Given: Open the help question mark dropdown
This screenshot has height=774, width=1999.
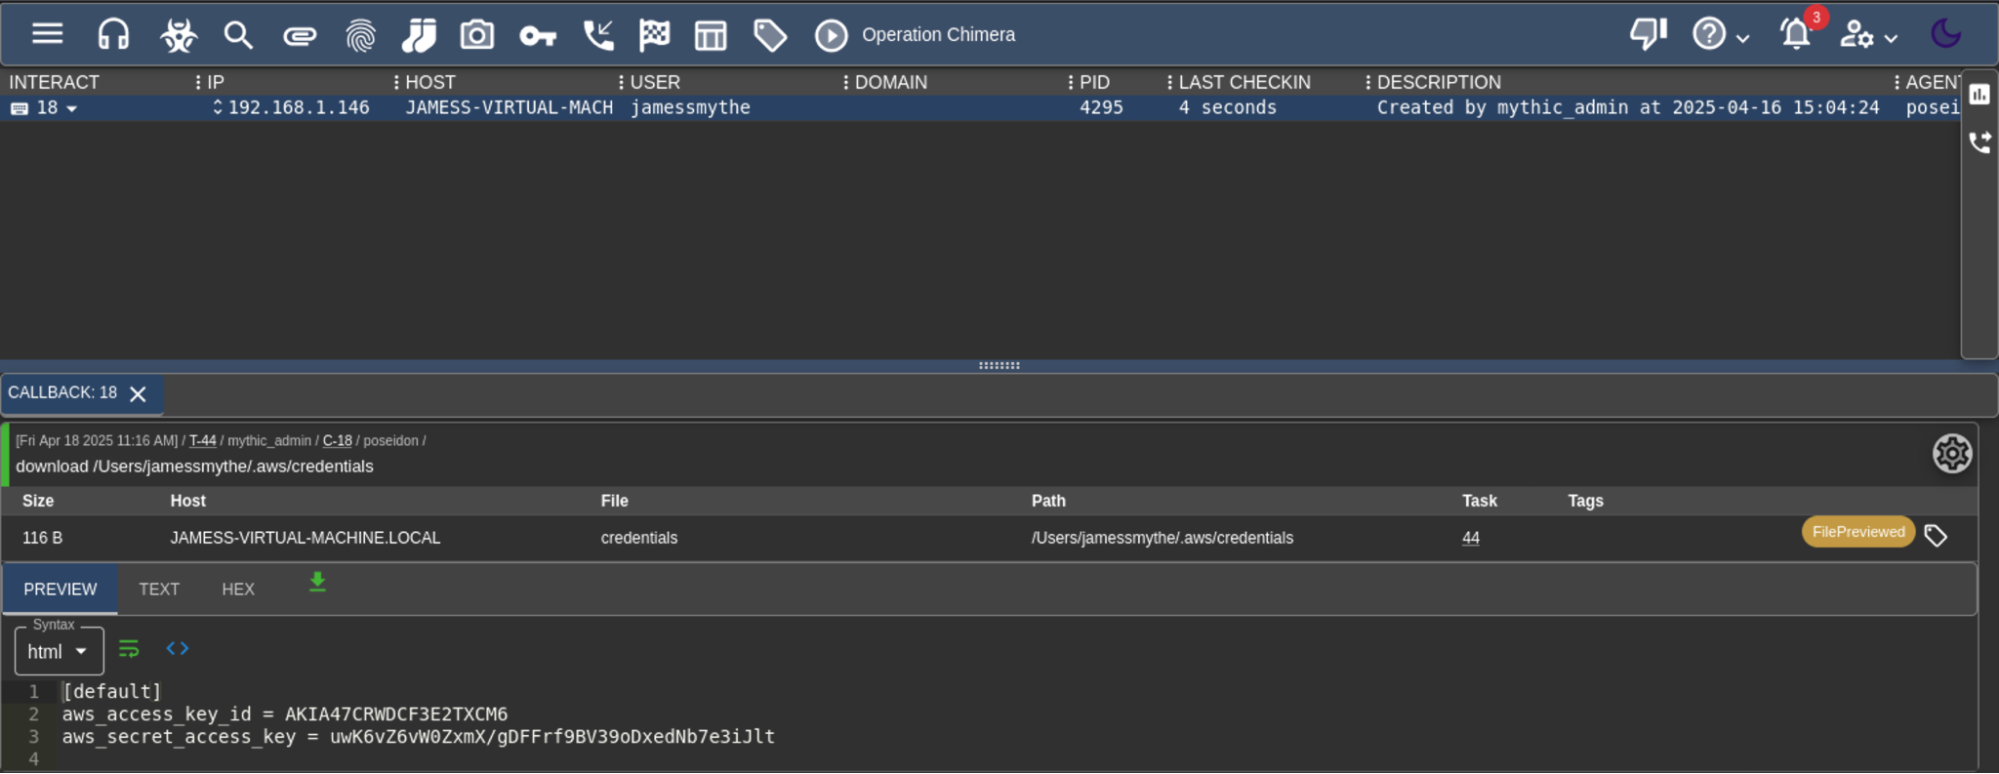Looking at the screenshot, I should (1720, 35).
